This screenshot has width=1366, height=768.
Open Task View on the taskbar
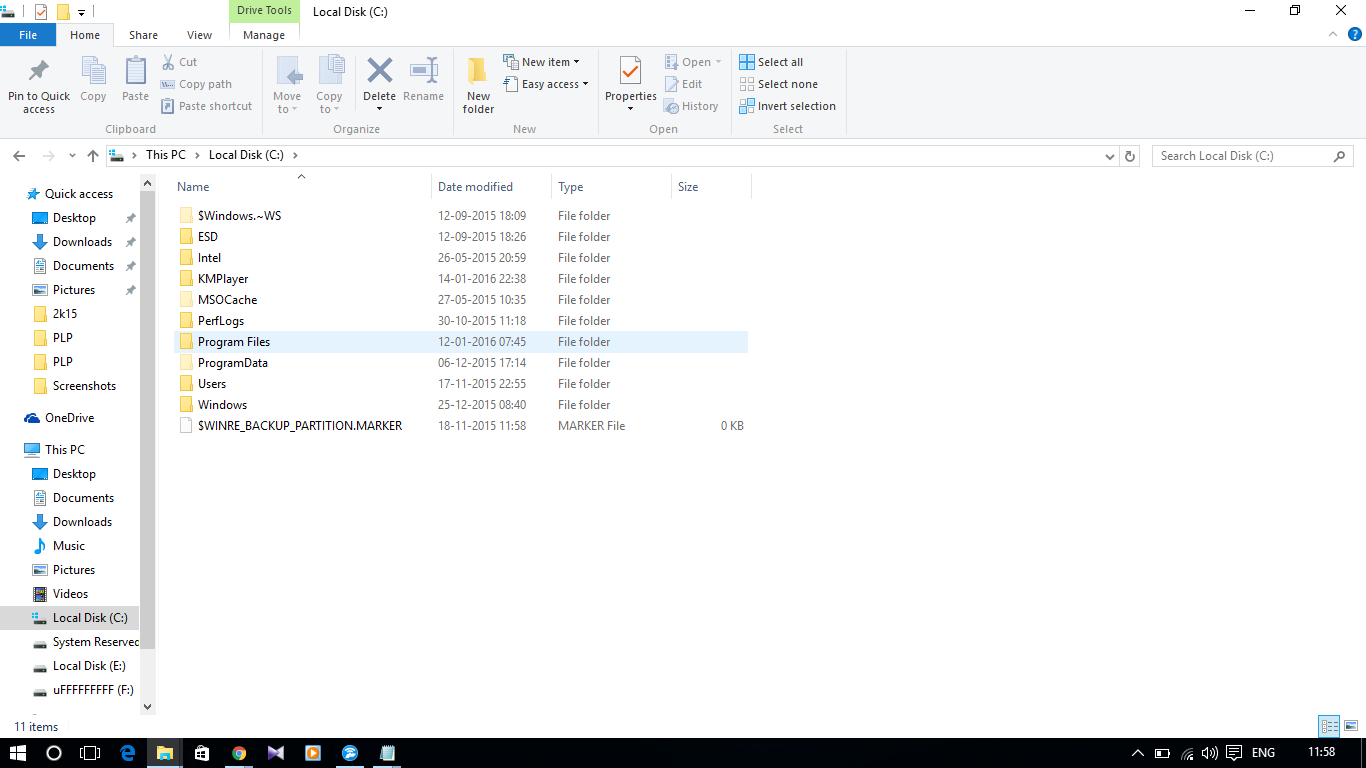click(x=91, y=753)
